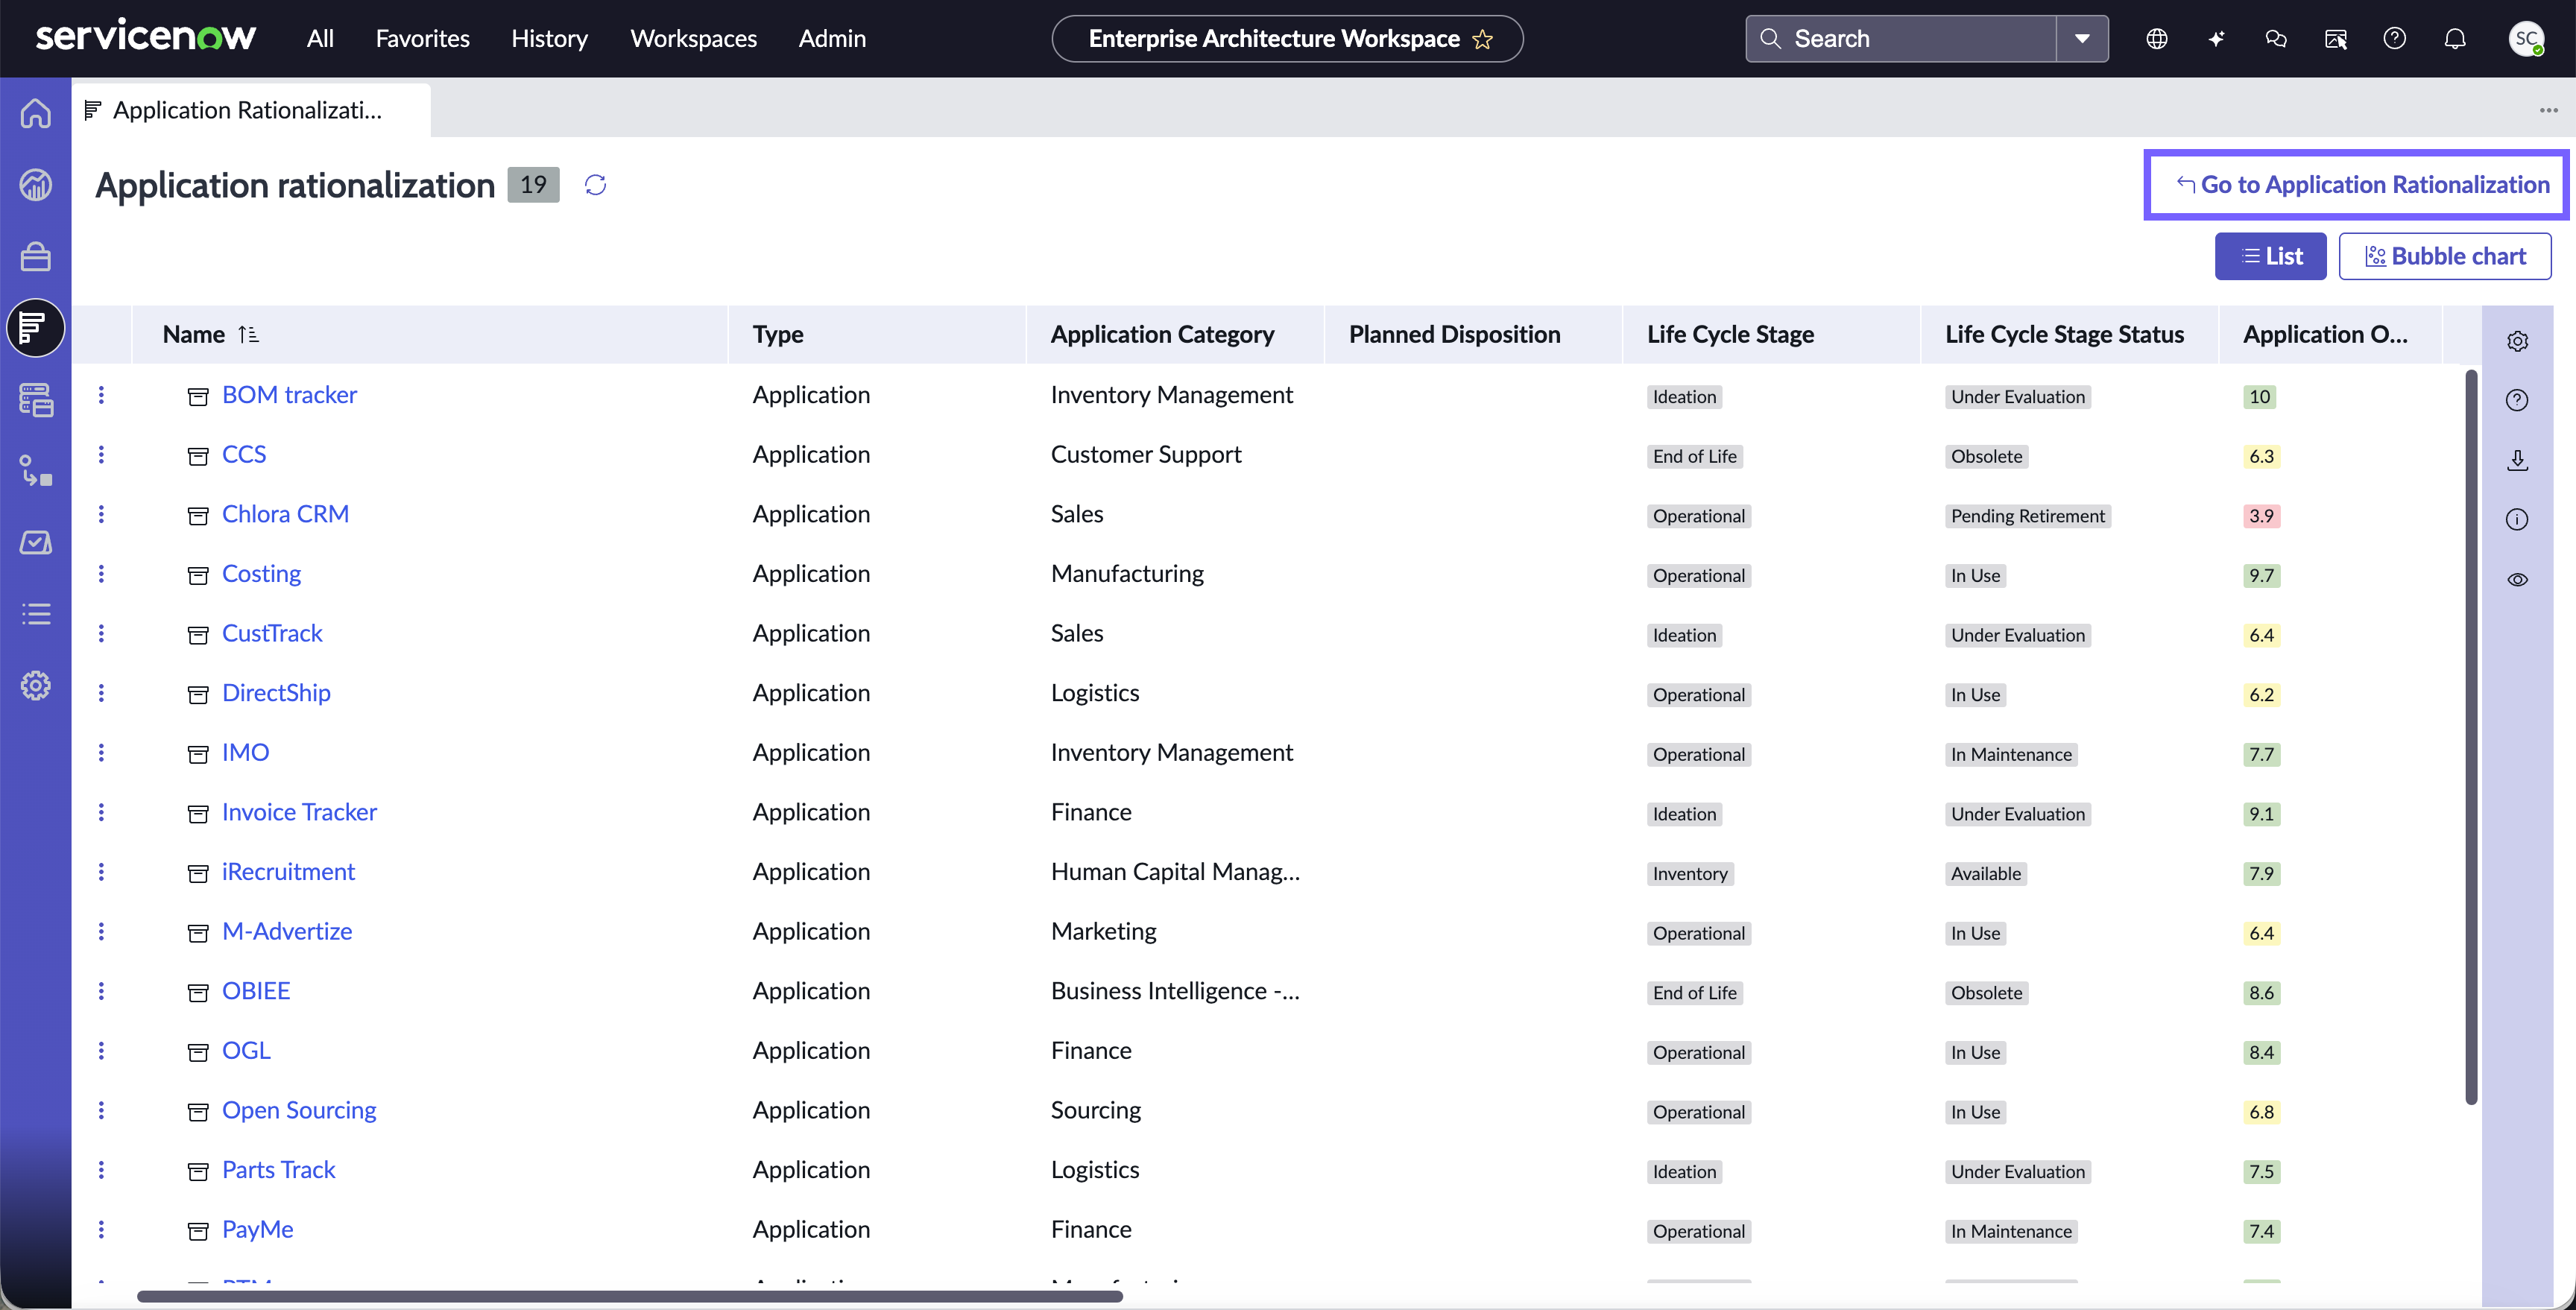Open the workflow nodes icon in sidebar
Viewport: 2576px width, 1310px height.
36,471
